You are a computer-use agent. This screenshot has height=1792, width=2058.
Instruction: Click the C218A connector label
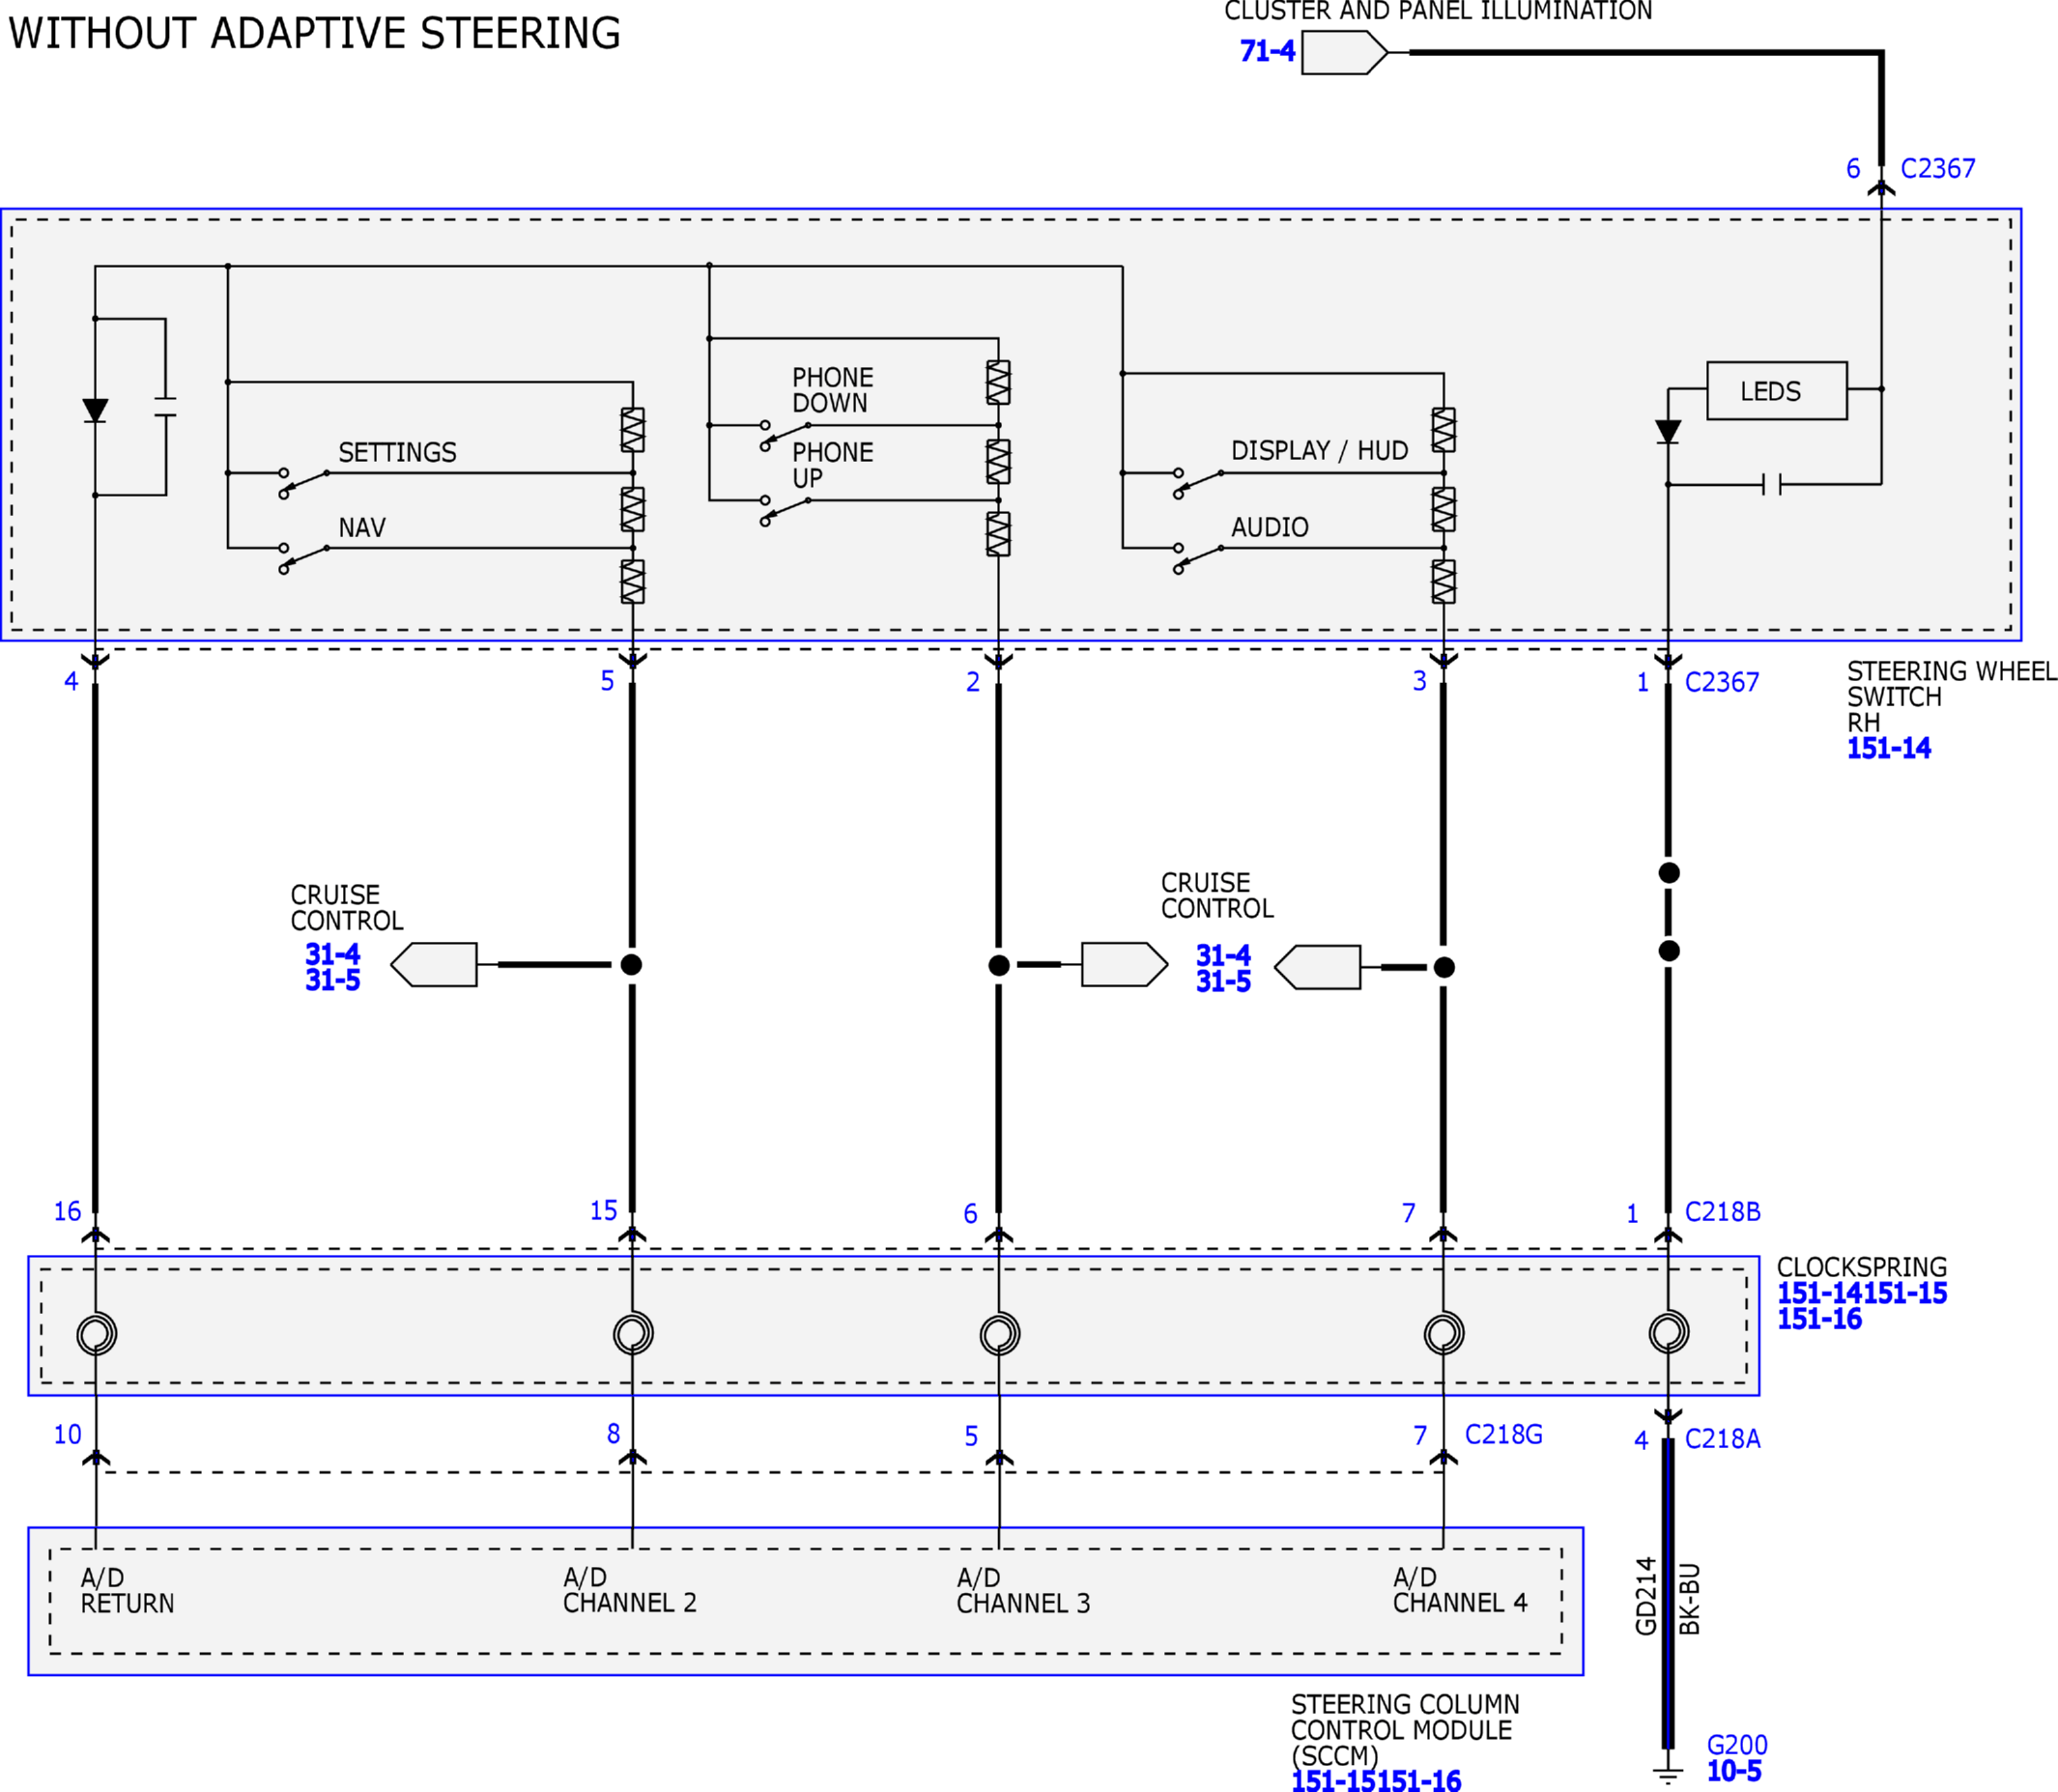pos(1722,1439)
